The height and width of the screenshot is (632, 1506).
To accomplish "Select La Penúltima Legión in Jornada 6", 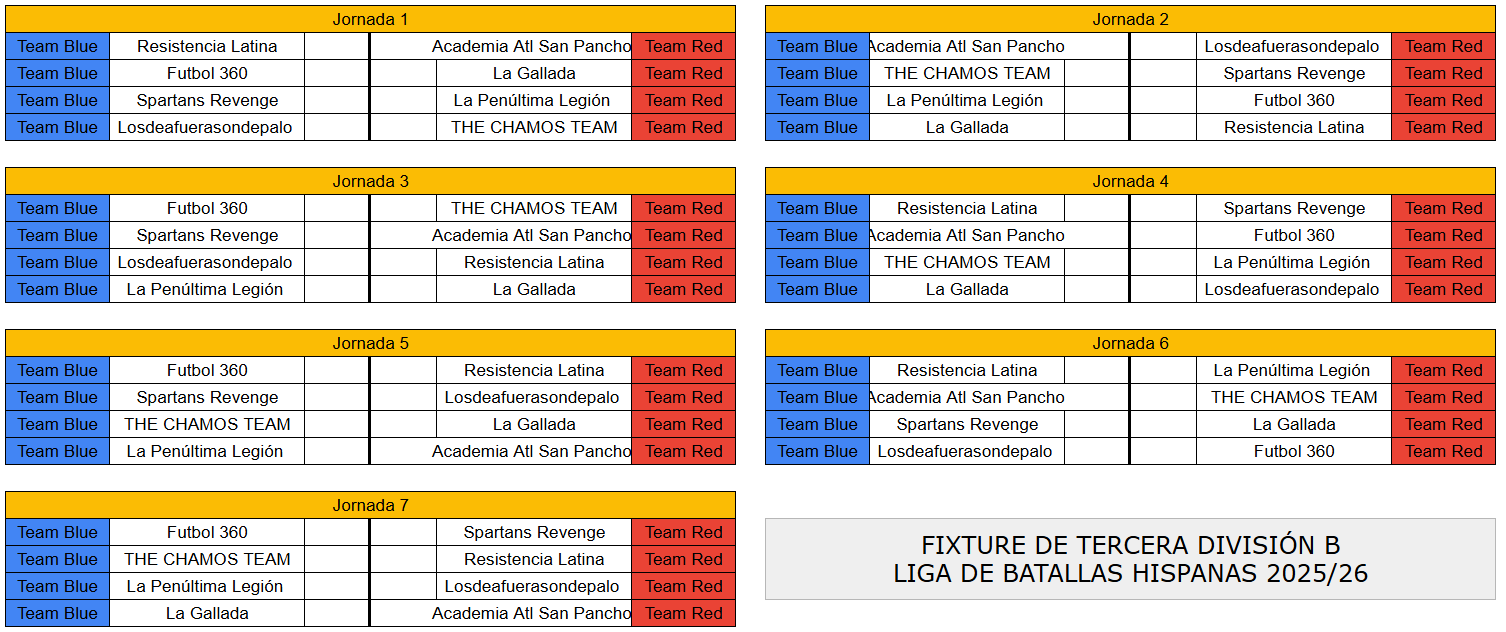I will click(1294, 370).
